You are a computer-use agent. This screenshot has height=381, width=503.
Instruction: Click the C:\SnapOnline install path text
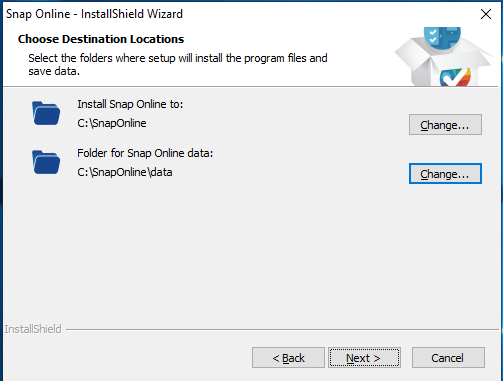(112, 123)
